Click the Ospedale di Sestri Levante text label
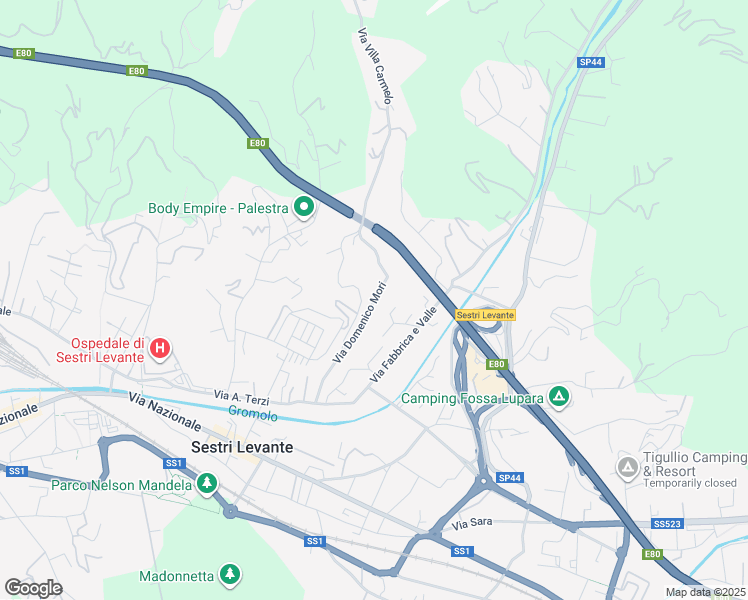This screenshot has width=748, height=600. [100, 350]
